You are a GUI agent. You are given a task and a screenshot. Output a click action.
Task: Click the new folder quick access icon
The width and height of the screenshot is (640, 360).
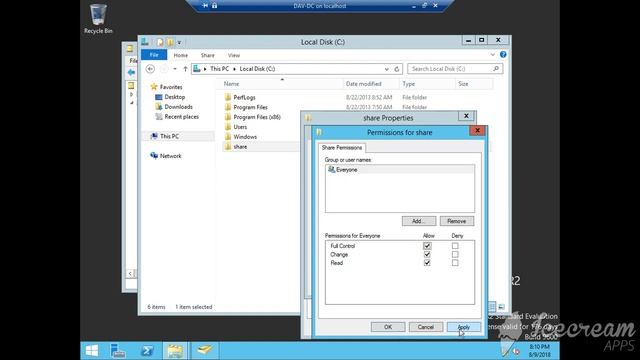pos(170,42)
